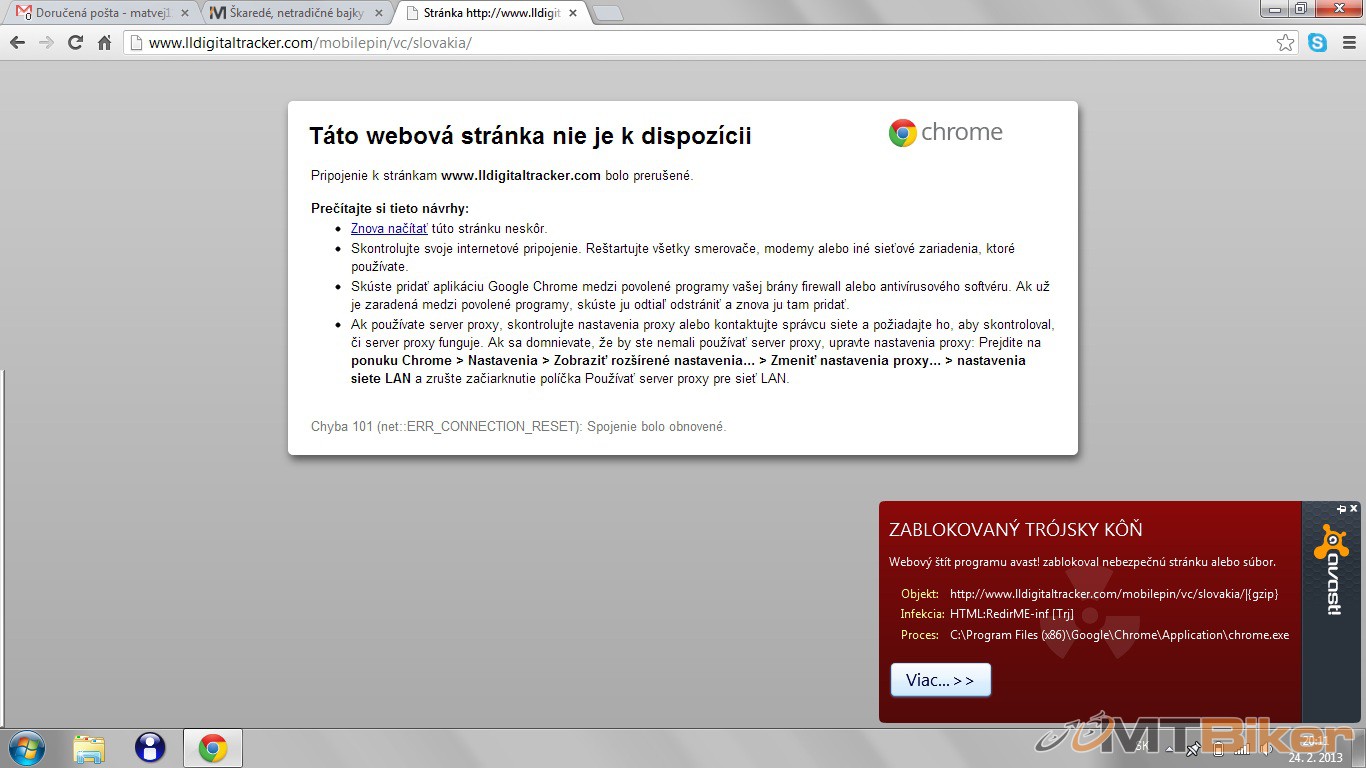Open Windows Explorer from the taskbar
The image size is (1366, 768).
[89, 748]
